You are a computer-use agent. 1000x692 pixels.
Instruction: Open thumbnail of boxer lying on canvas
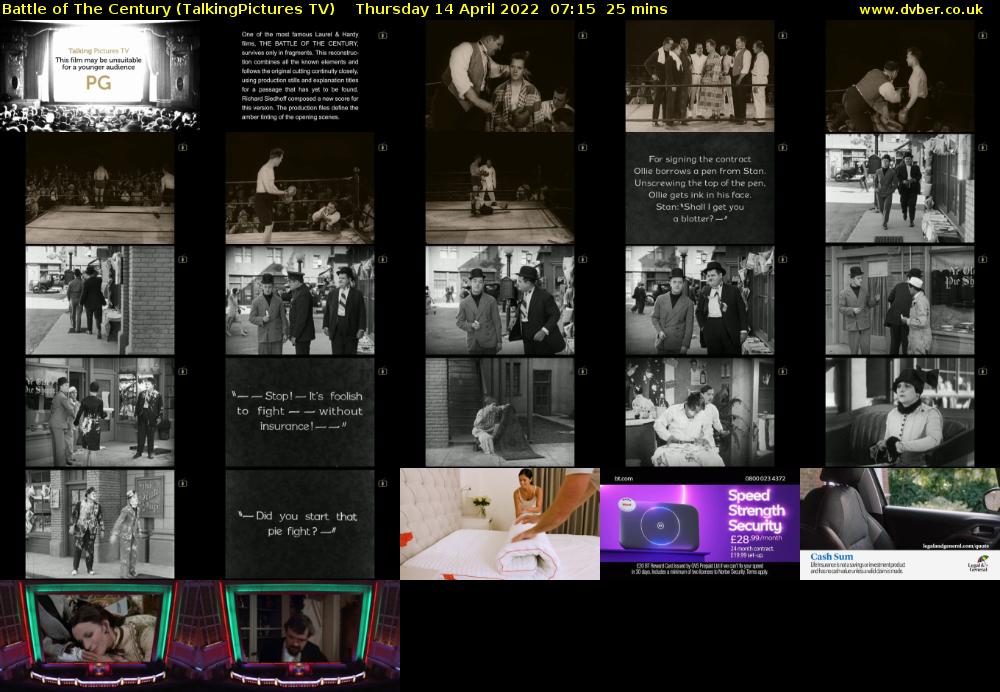coord(500,188)
